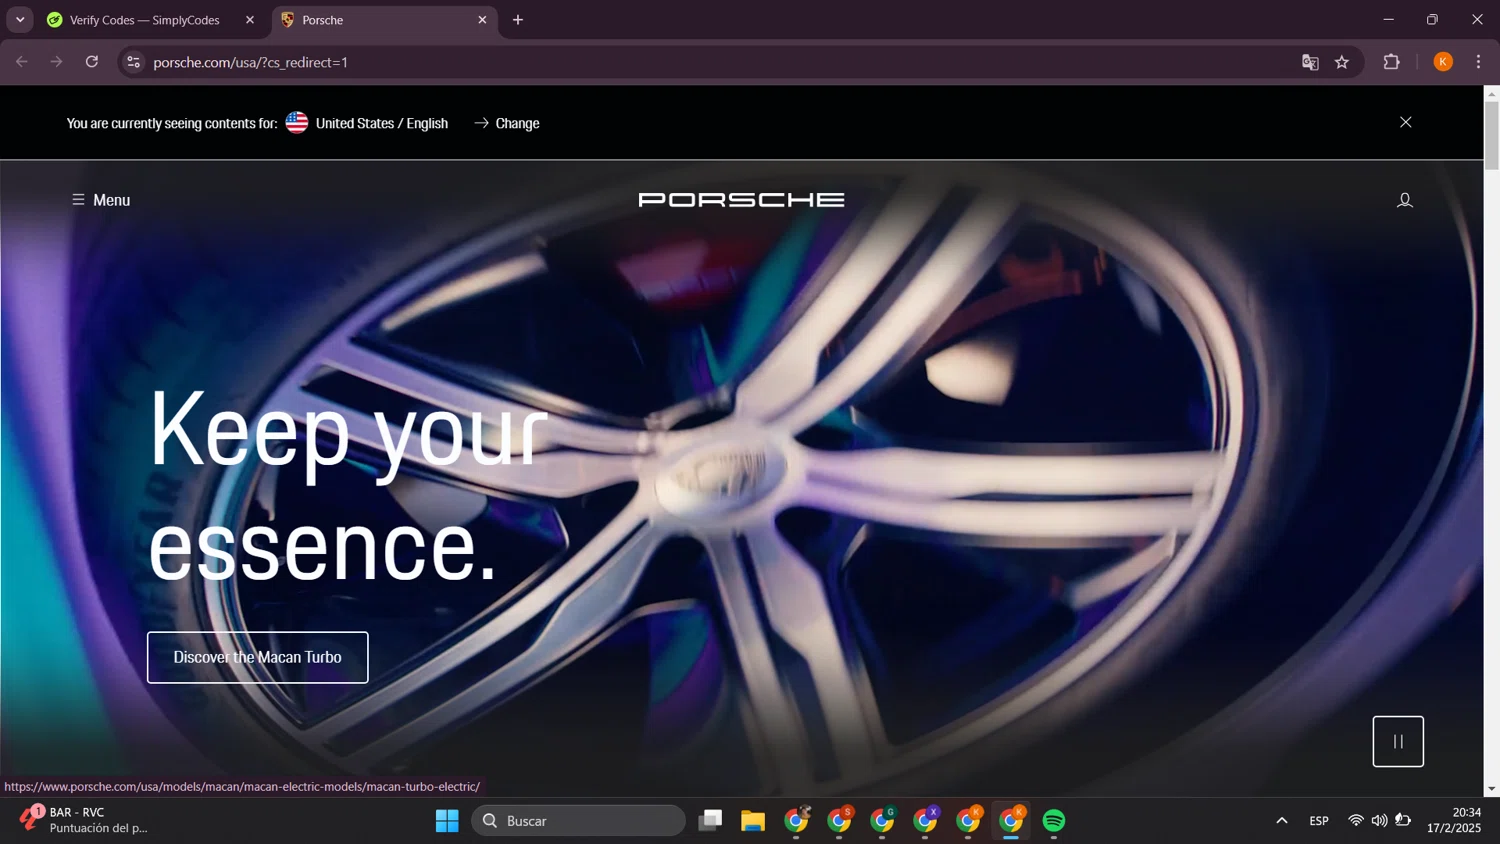
Task: Open the volume speaker tray icon
Action: (x=1380, y=821)
